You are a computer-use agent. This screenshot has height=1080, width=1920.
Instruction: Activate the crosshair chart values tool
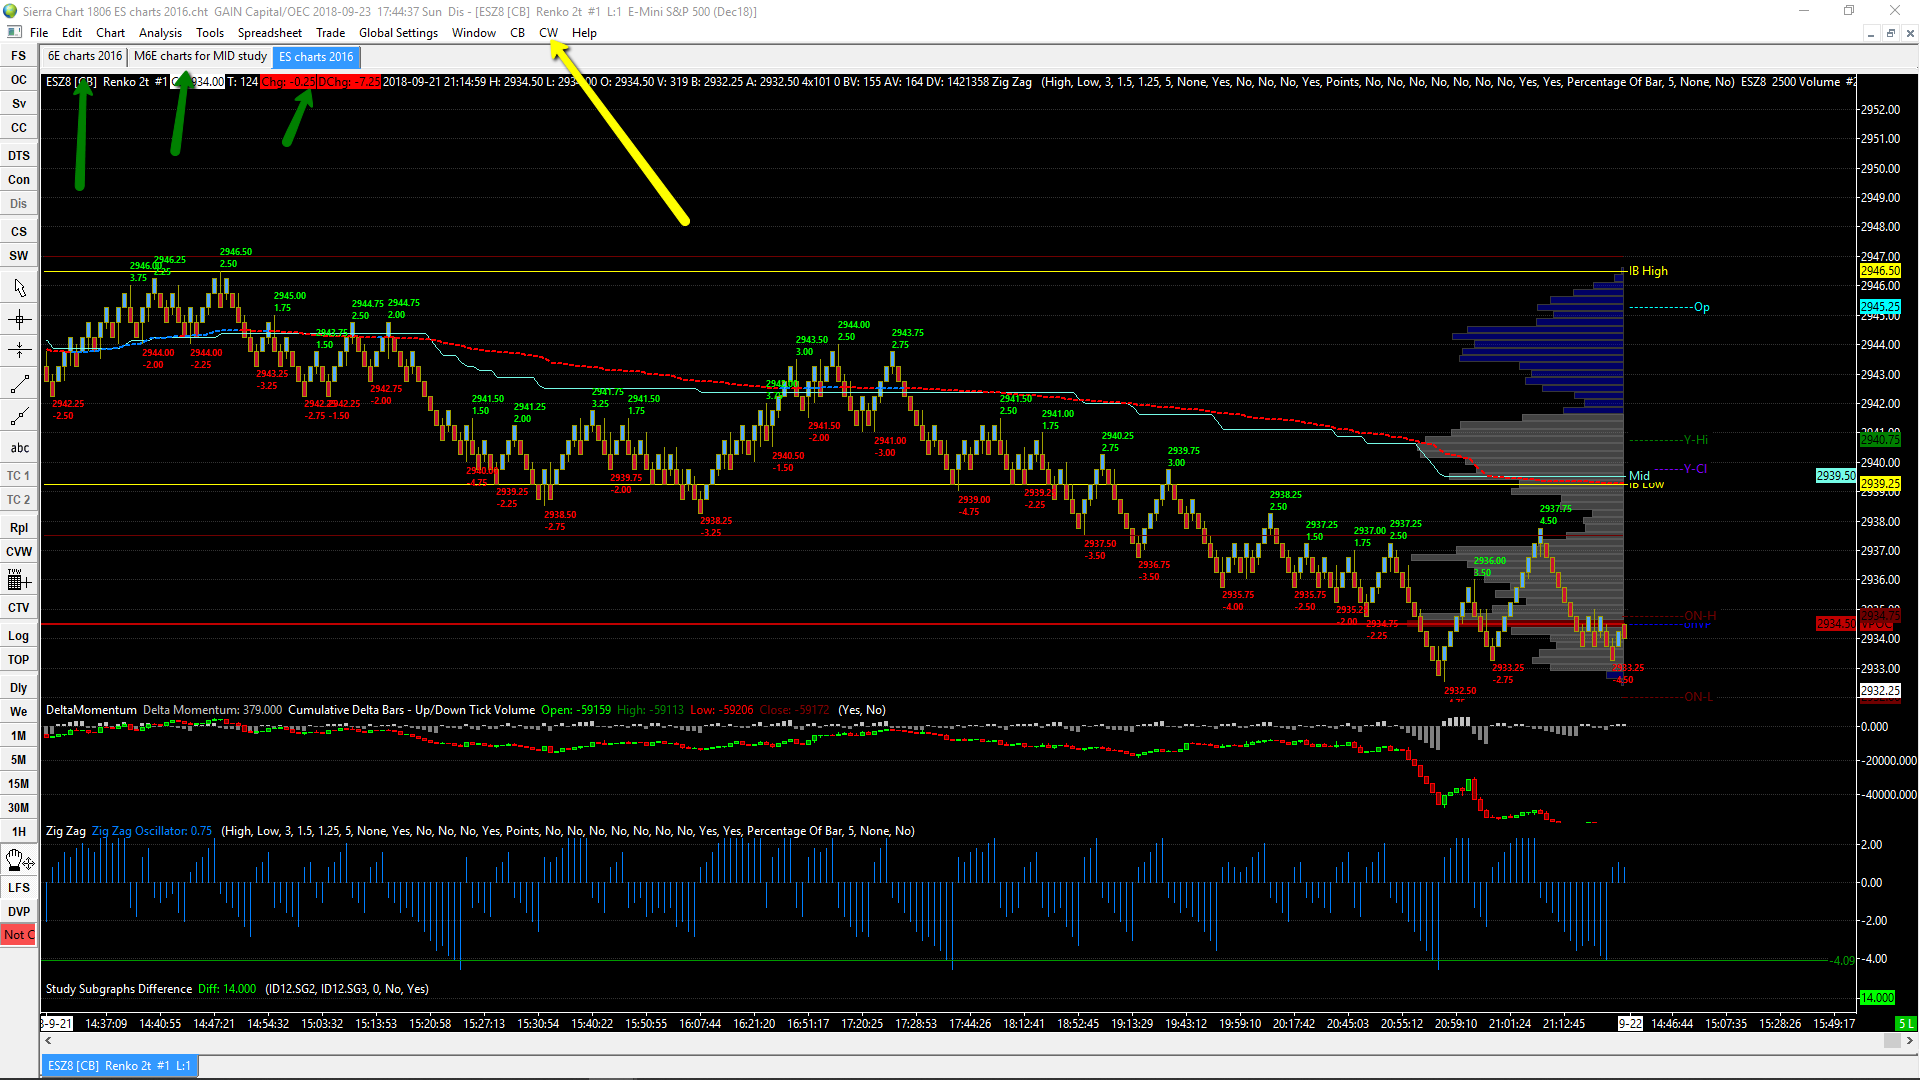tap(19, 320)
